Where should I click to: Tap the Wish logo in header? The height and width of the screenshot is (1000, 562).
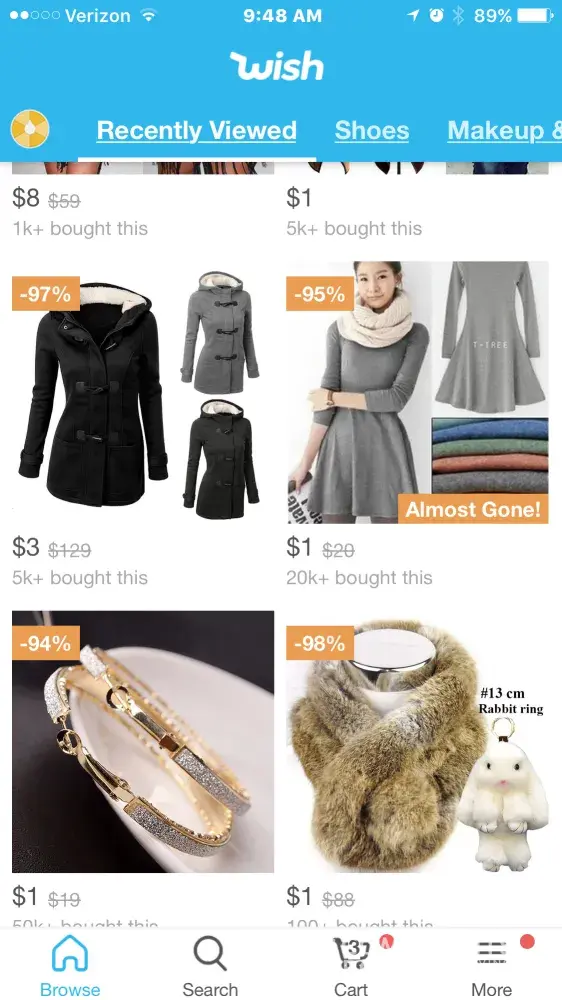point(277,66)
